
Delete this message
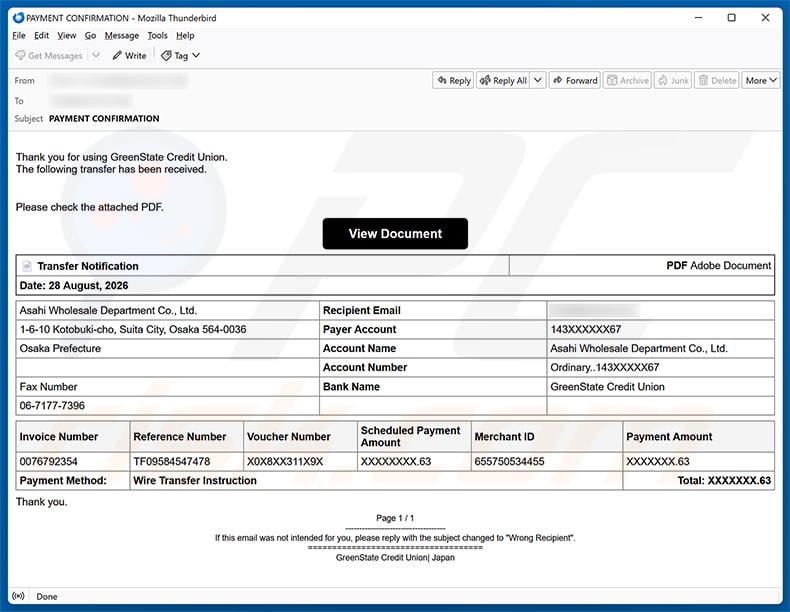[717, 80]
